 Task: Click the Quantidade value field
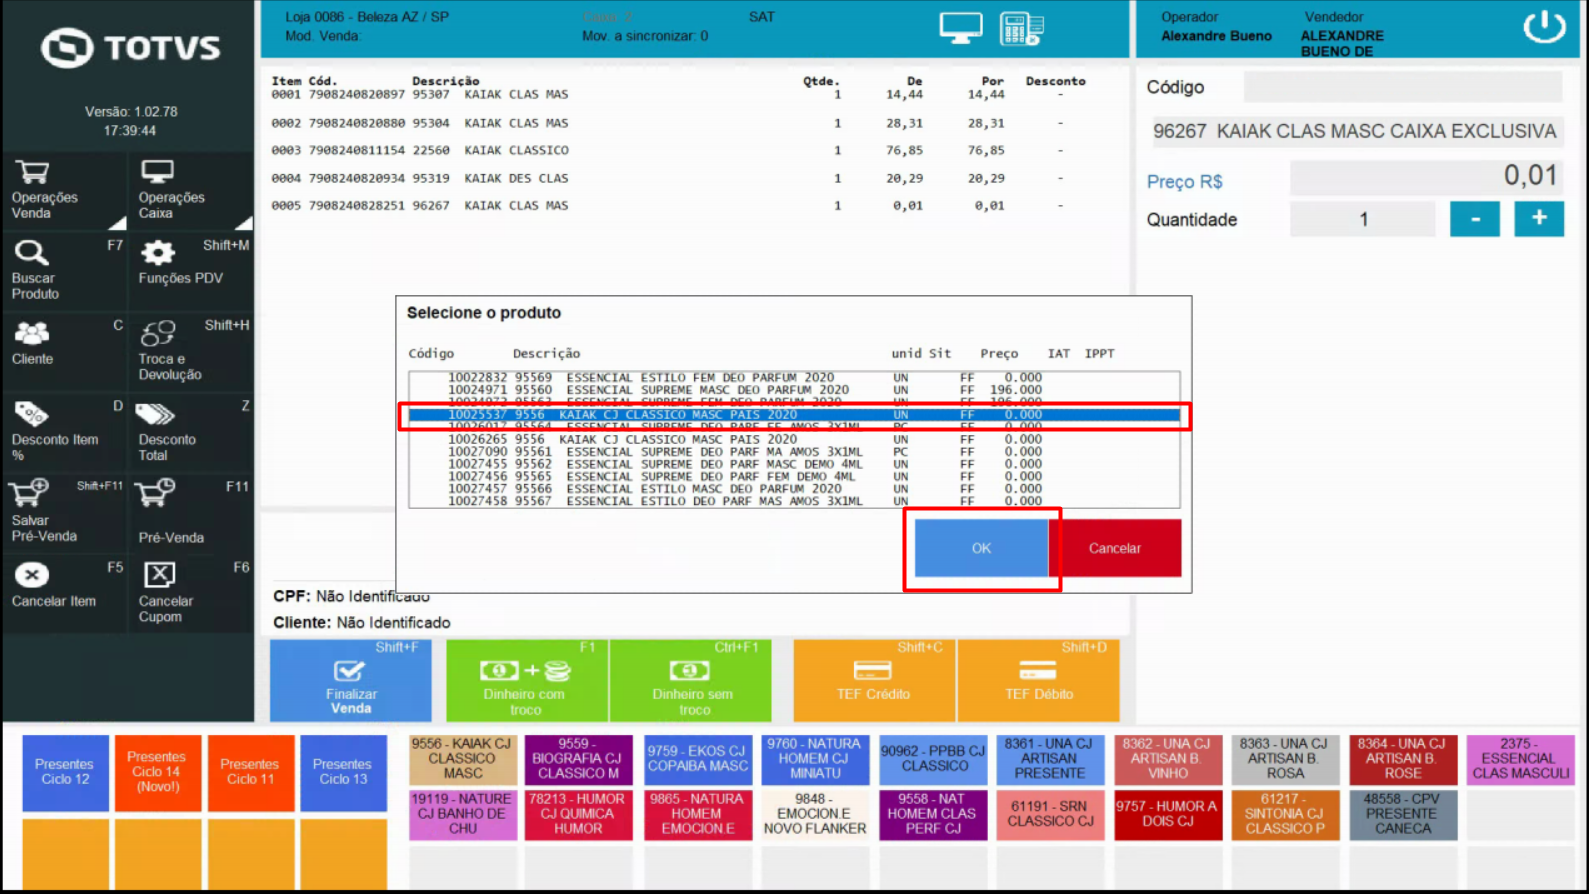1362,219
